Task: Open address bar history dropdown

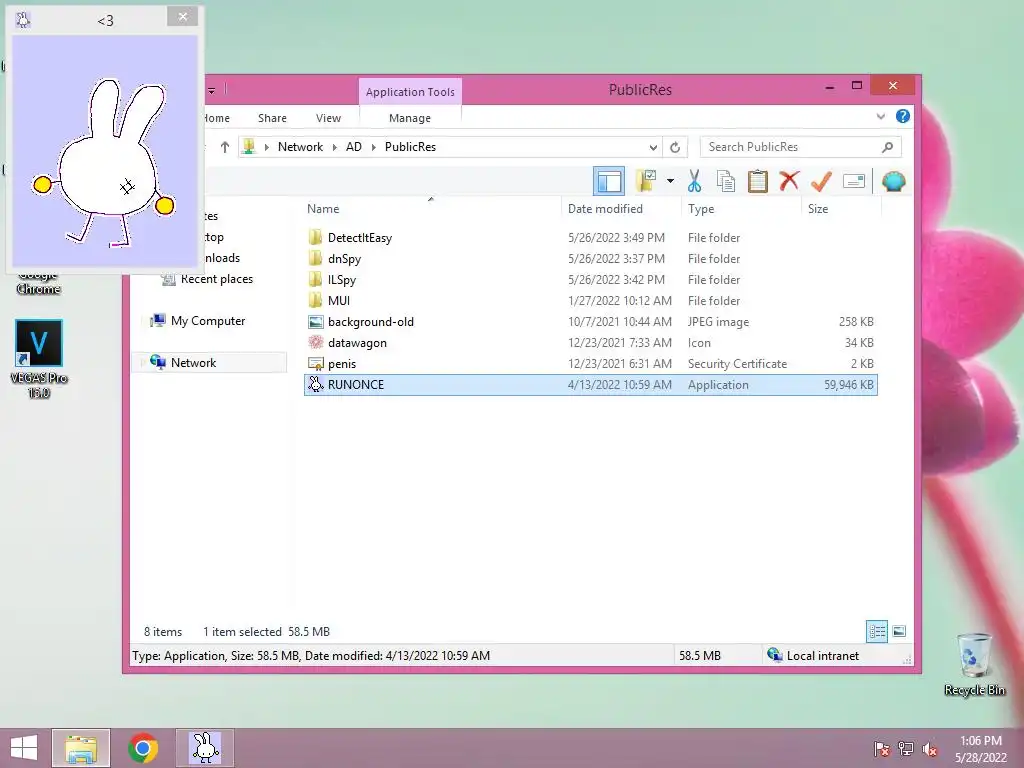Action: (653, 147)
